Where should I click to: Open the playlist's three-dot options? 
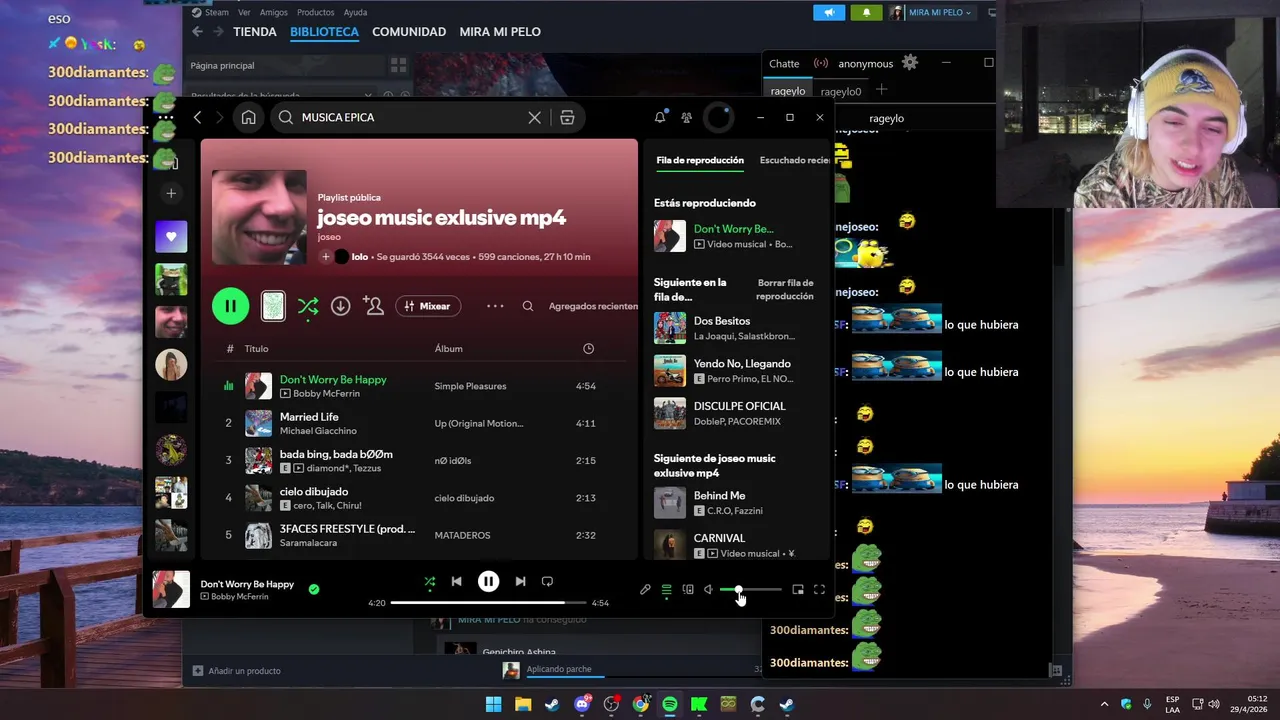pyautogui.click(x=495, y=306)
